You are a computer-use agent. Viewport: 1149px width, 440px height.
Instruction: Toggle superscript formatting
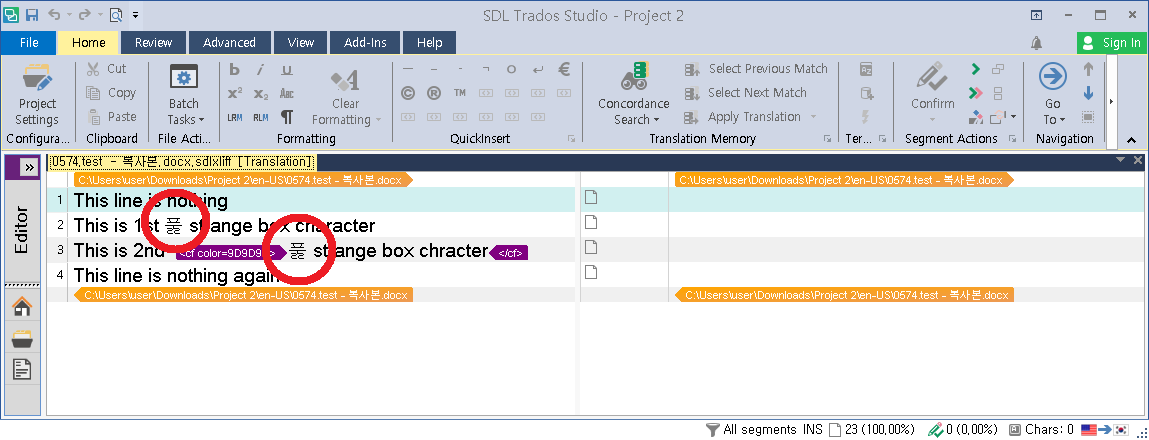coord(234,94)
